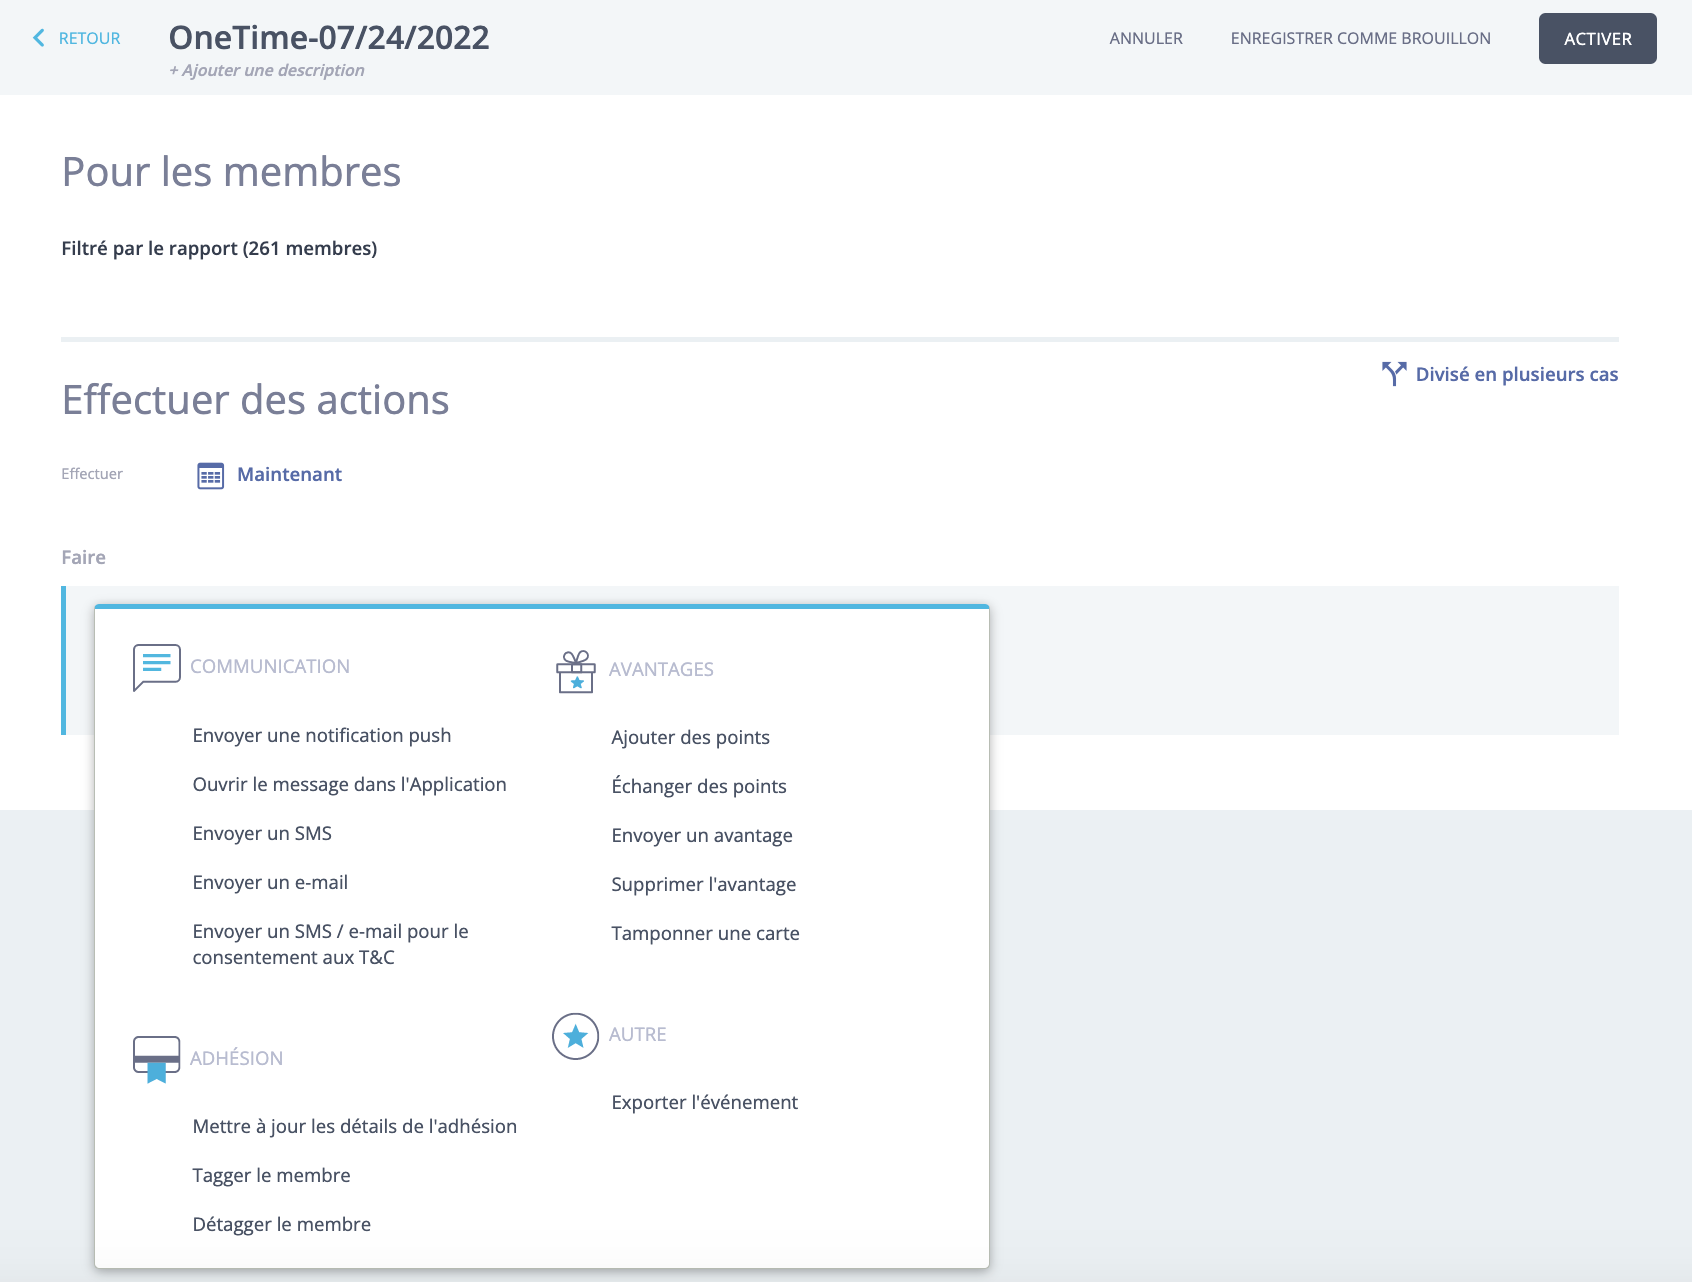Screen dimensions: 1692x1282
Task: Click the Avantages gift box icon
Action: [x=576, y=671]
